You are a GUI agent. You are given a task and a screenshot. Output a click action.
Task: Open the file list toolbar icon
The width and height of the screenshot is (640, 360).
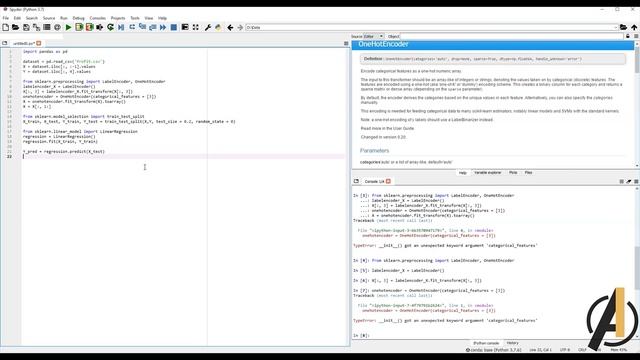(x=47, y=27)
